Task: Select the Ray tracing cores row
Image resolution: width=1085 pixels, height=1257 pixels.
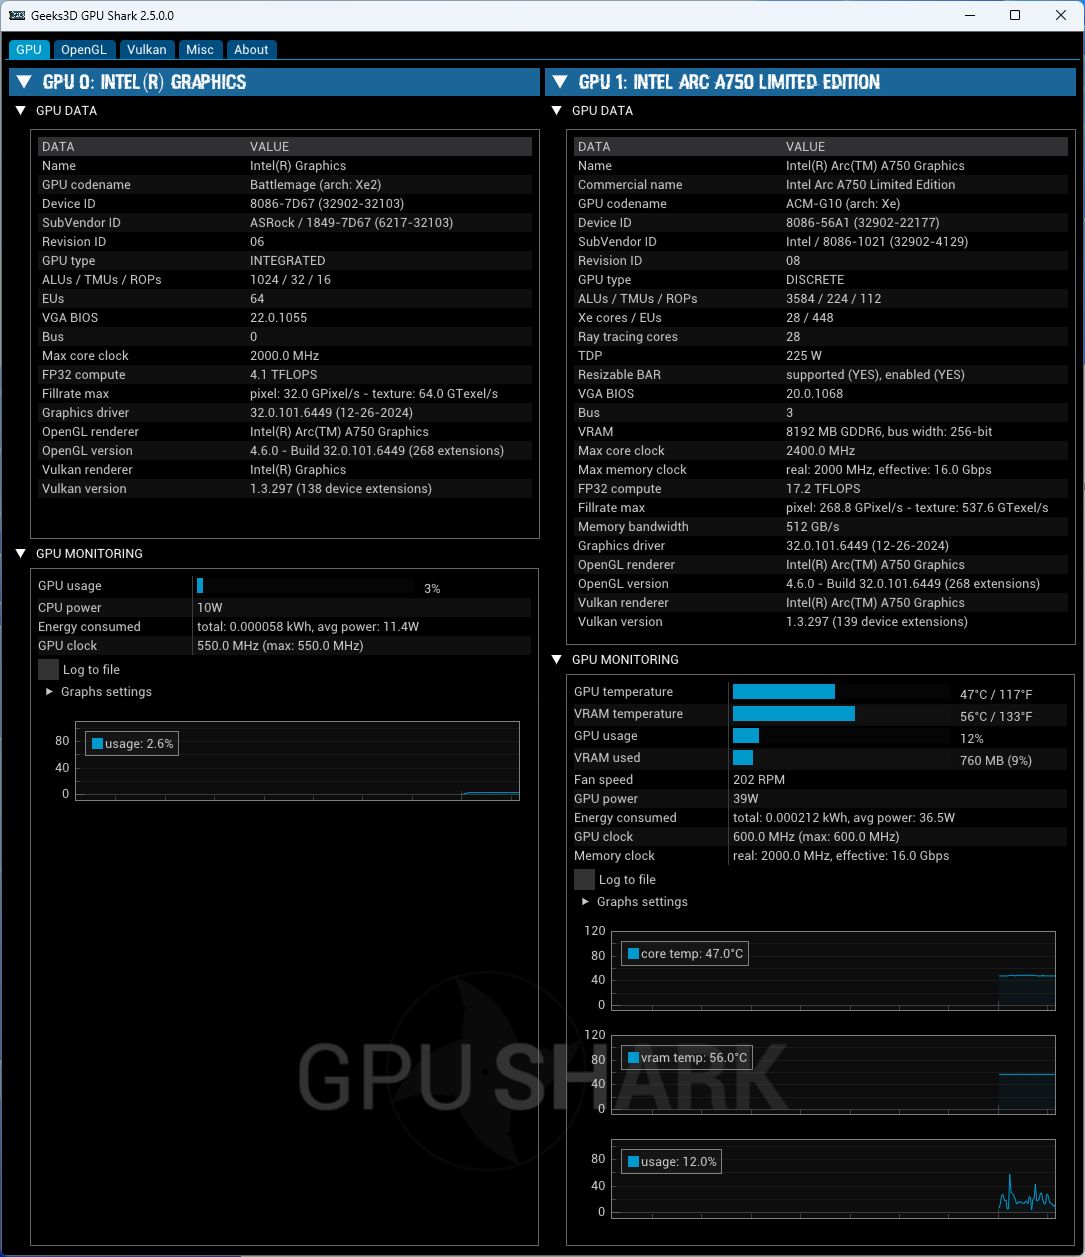Action: (x=820, y=337)
